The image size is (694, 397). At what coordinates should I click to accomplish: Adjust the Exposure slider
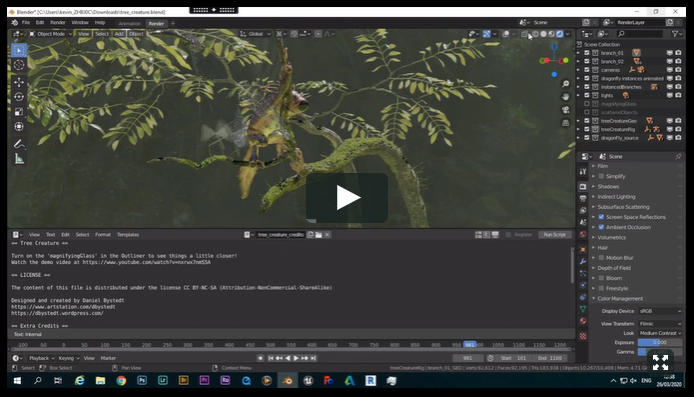pos(660,342)
